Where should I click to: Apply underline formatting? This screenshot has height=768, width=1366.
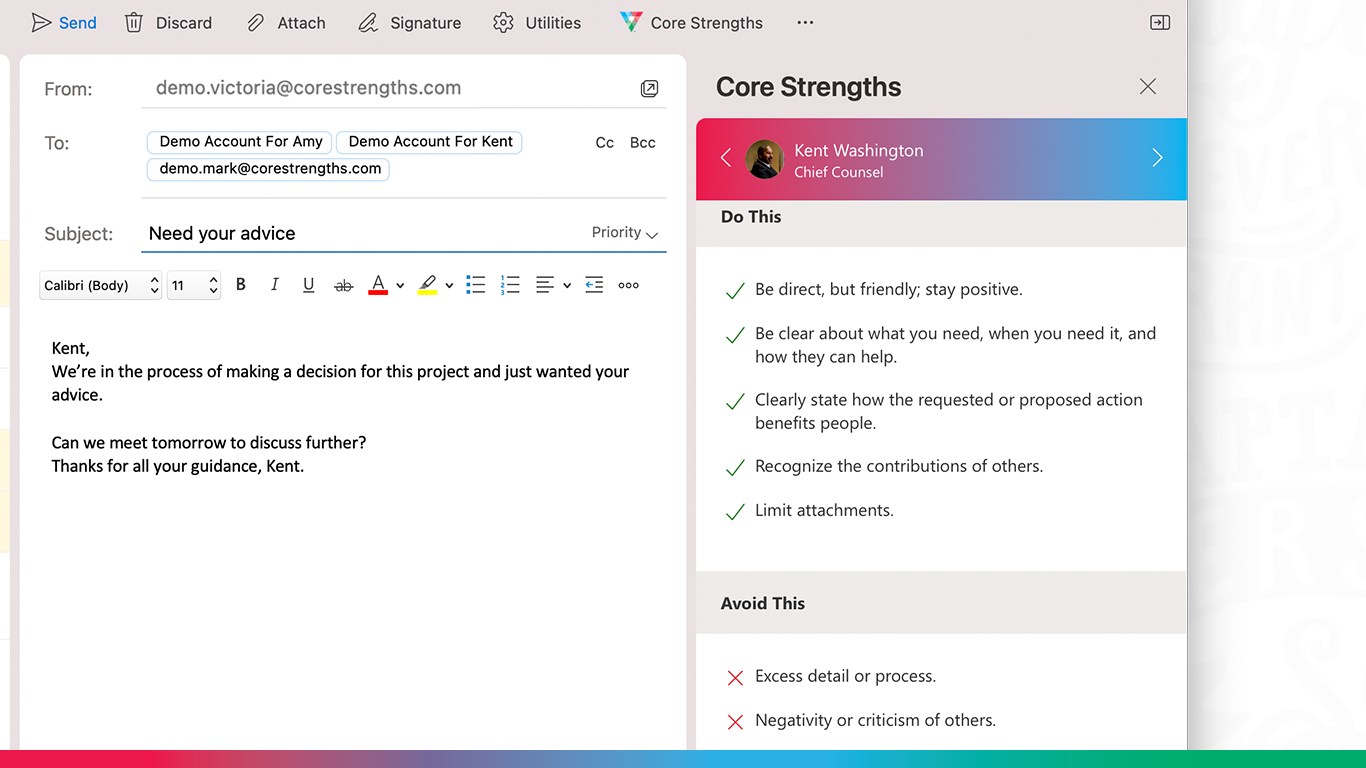click(x=308, y=285)
